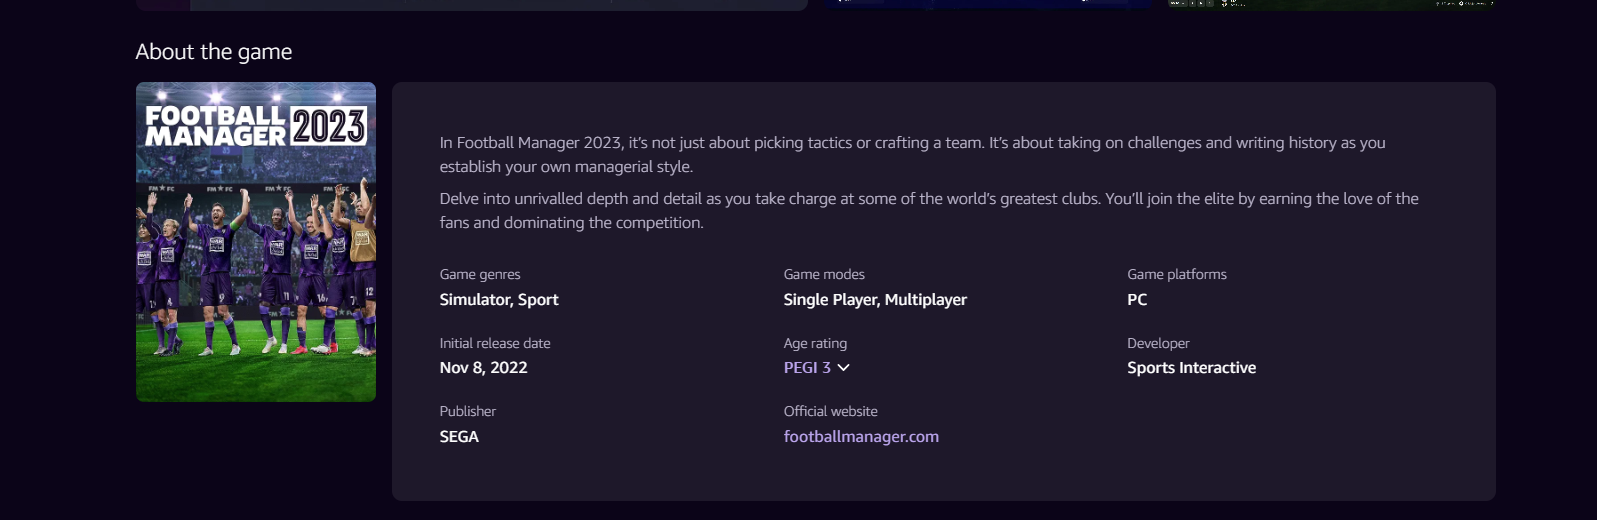Click the 'Developer' label

point(1158,343)
